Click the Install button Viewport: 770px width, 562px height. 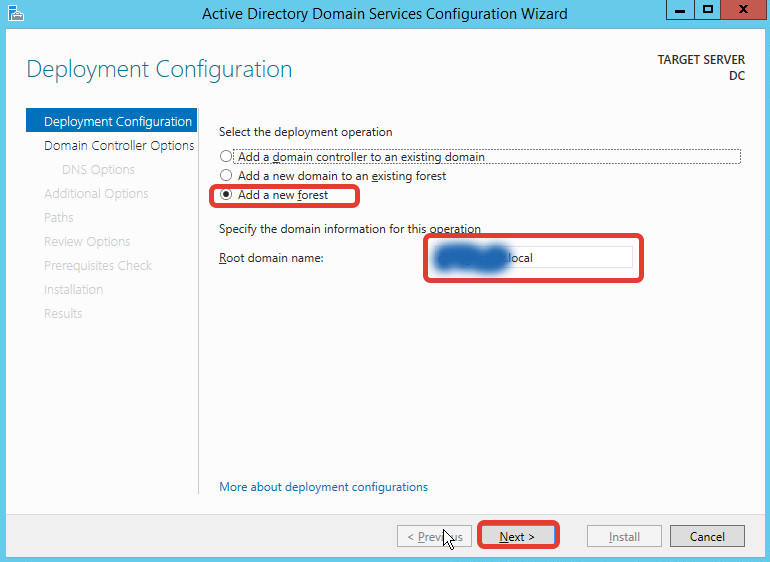pyautogui.click(x=624, y=536)
